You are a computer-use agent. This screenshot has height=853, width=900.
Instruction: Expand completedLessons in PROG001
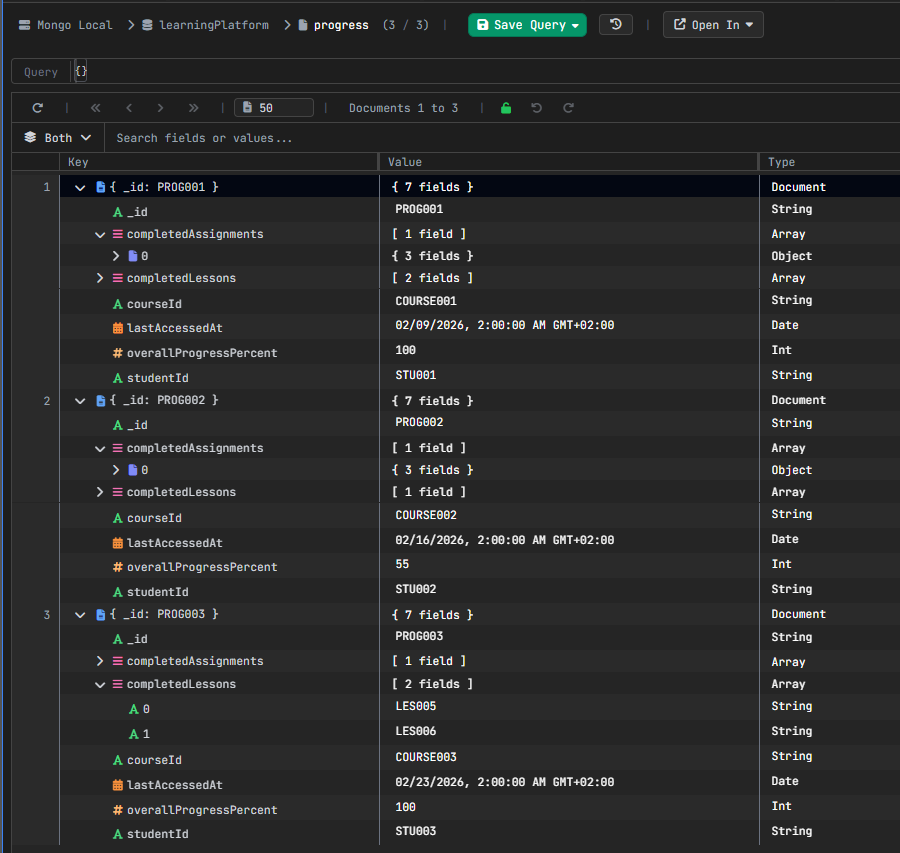click(x=100, y=278)
